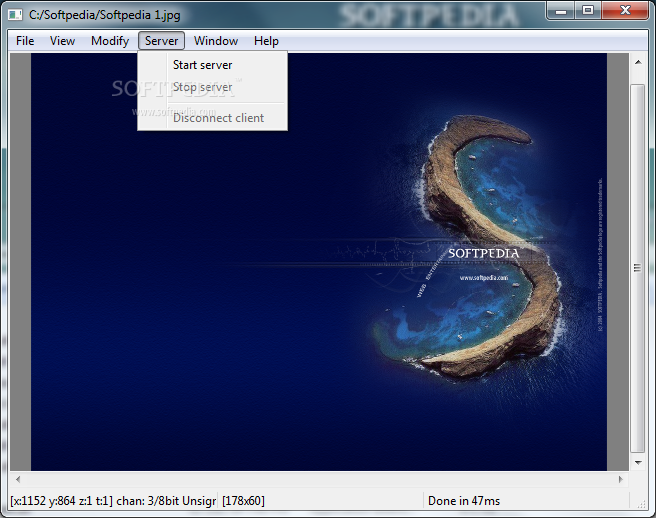
Task: Maximize the image viewer window
Action: (x=588, y=10)
